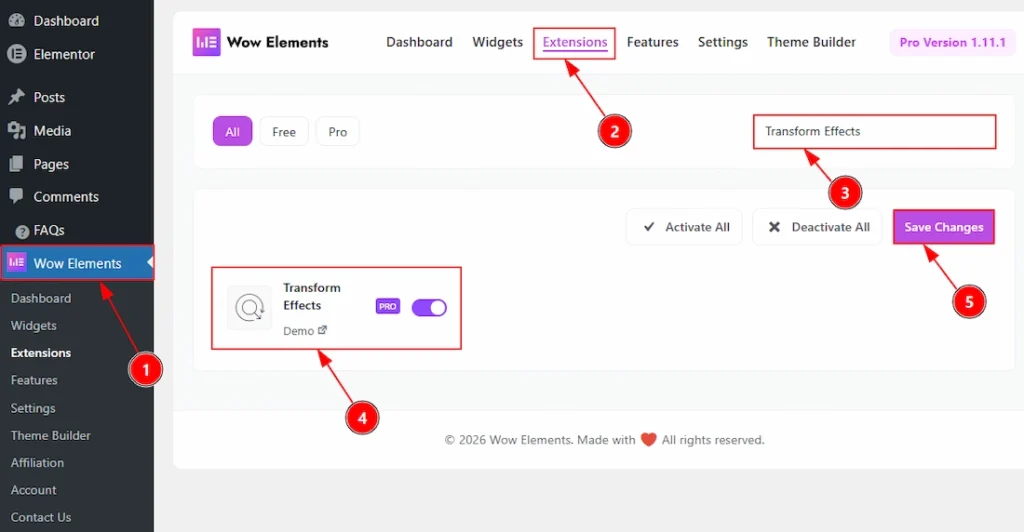
Task: Open Settings submenu in sidebar
Action: (33, 408)
